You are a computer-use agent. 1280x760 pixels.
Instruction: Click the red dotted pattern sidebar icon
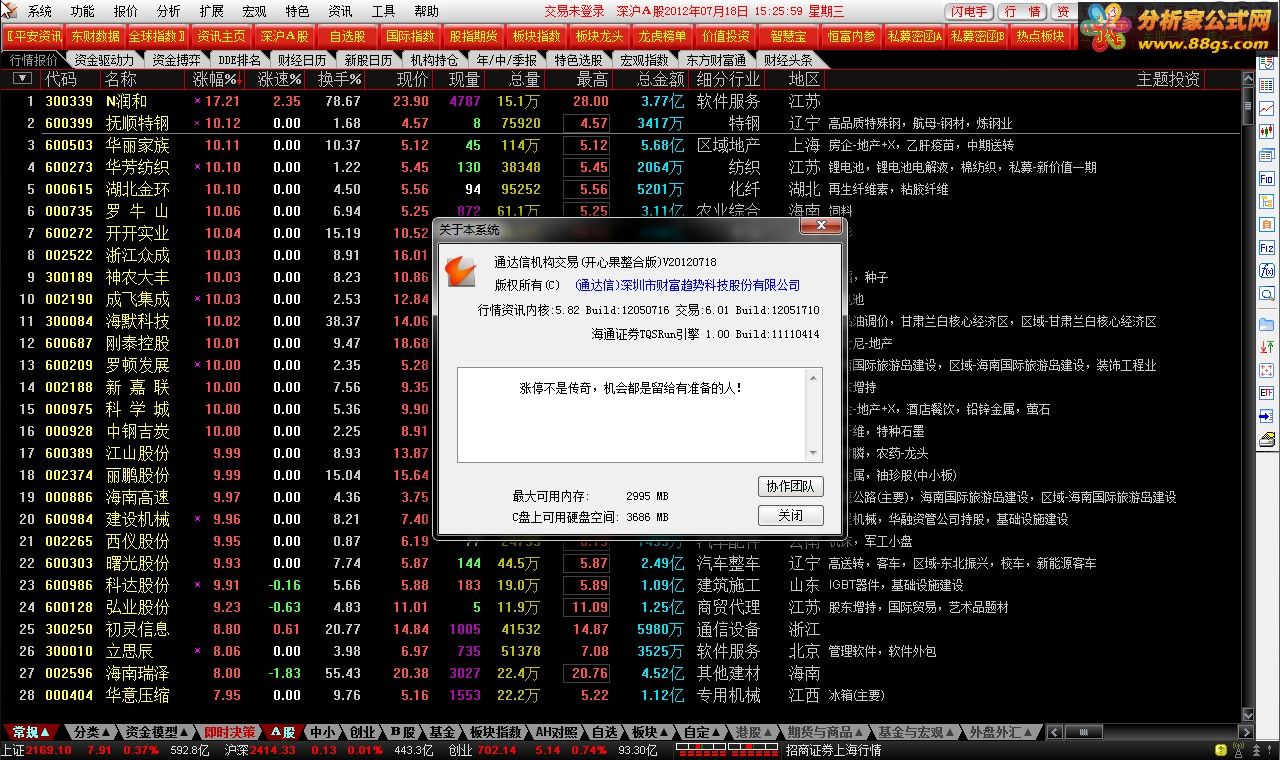(x=1266, y=370)
